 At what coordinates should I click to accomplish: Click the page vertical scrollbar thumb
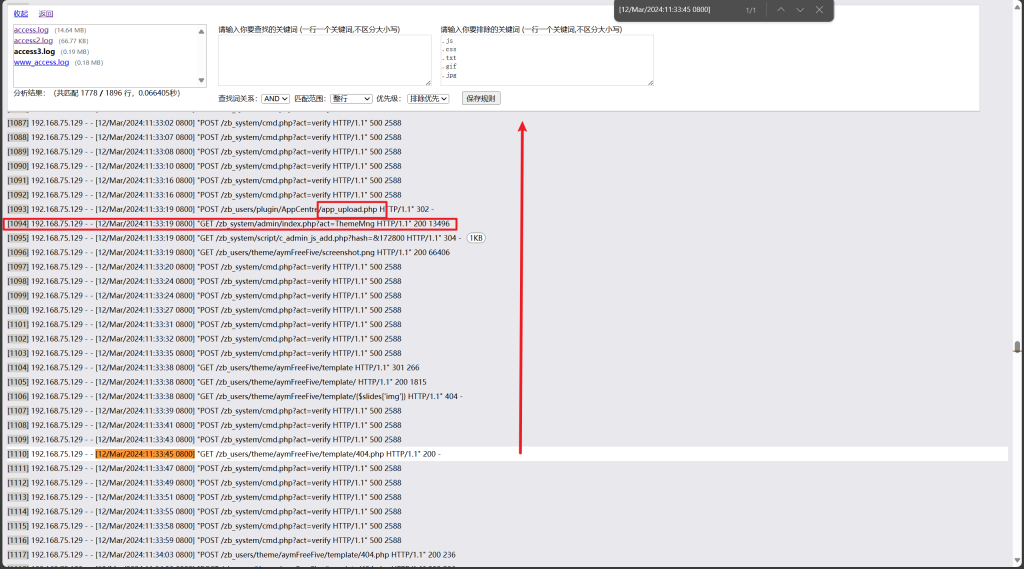click(1017, 347)
